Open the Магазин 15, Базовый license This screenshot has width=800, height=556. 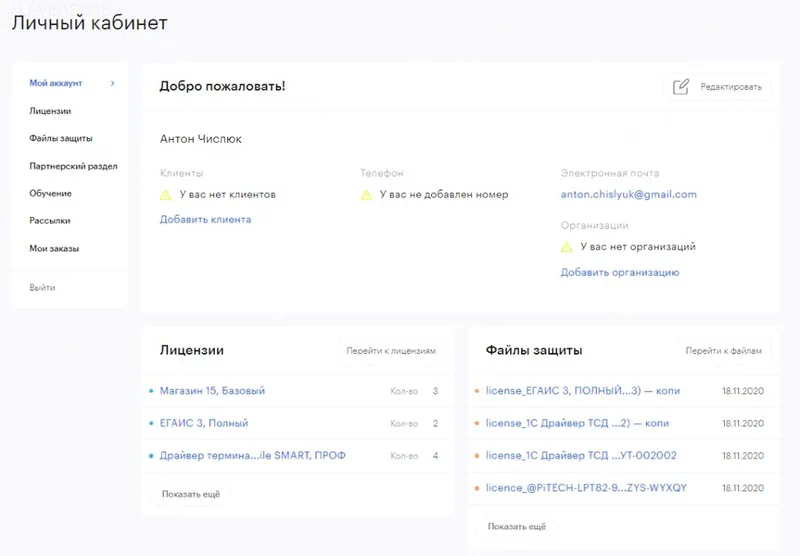pyautogui.click(x=212, y=391)
